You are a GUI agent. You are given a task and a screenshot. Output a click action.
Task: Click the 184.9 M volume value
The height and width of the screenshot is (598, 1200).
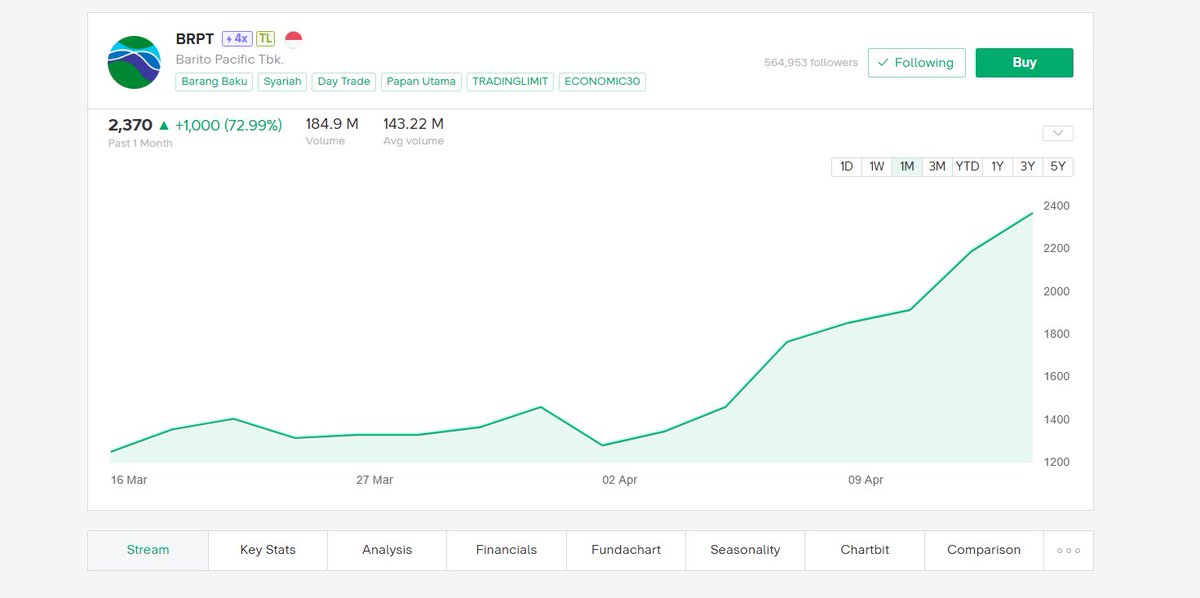coord(332,124)
